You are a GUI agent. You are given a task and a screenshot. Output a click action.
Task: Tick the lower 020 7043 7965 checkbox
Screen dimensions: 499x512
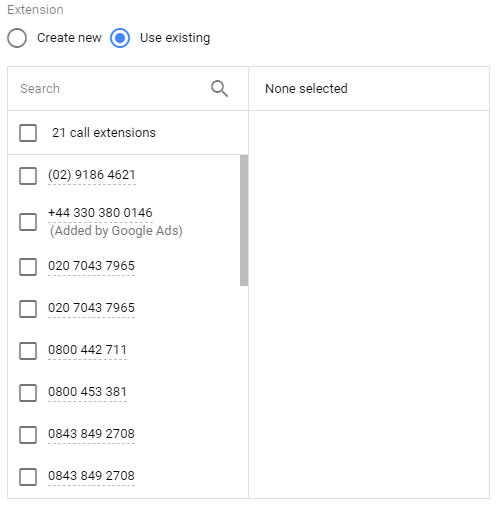tap(28, 309)
